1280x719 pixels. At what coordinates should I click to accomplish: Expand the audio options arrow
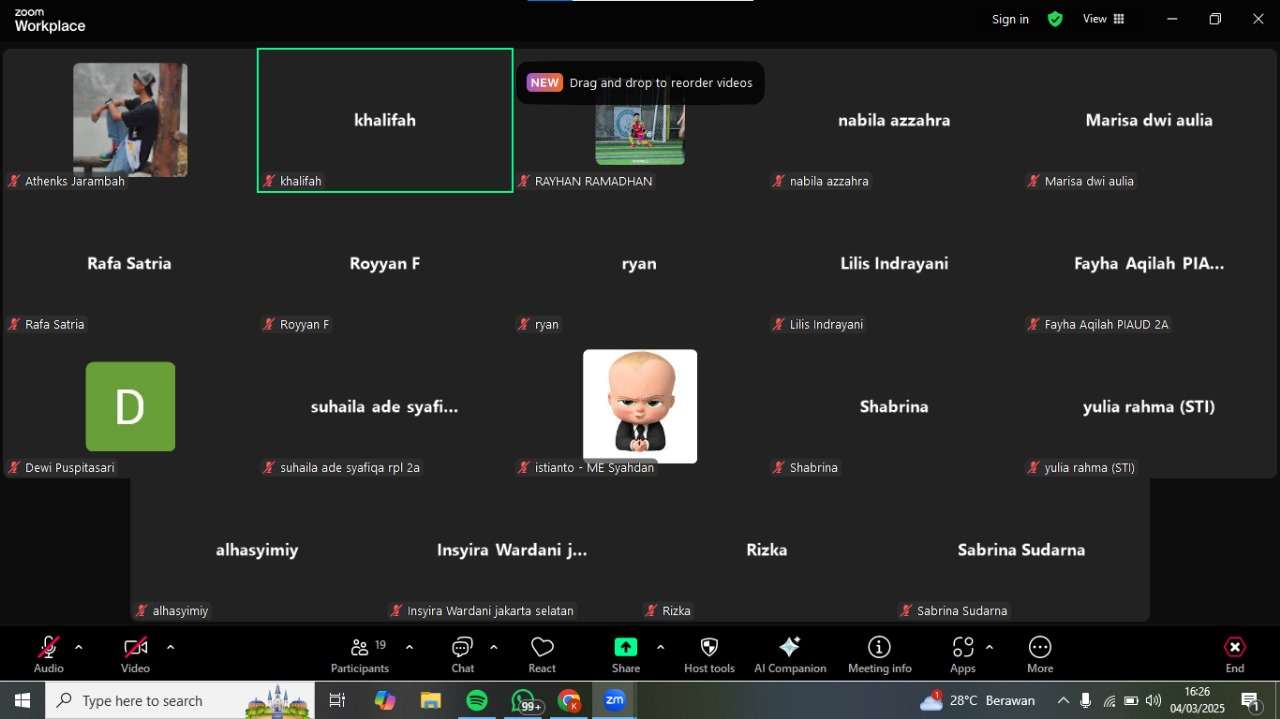pos(79,647)
